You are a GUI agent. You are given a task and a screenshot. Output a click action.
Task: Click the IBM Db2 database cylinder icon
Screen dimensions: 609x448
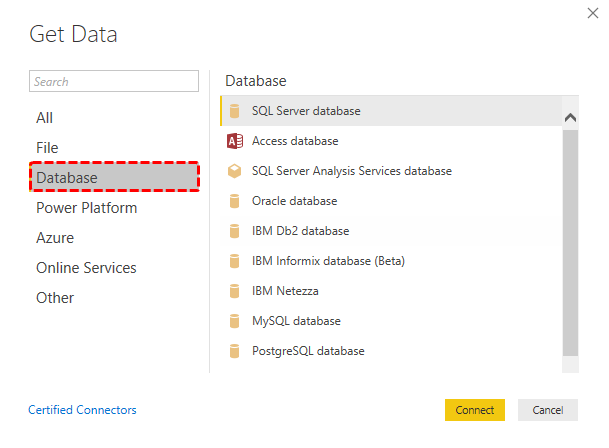tap(234, 231)
